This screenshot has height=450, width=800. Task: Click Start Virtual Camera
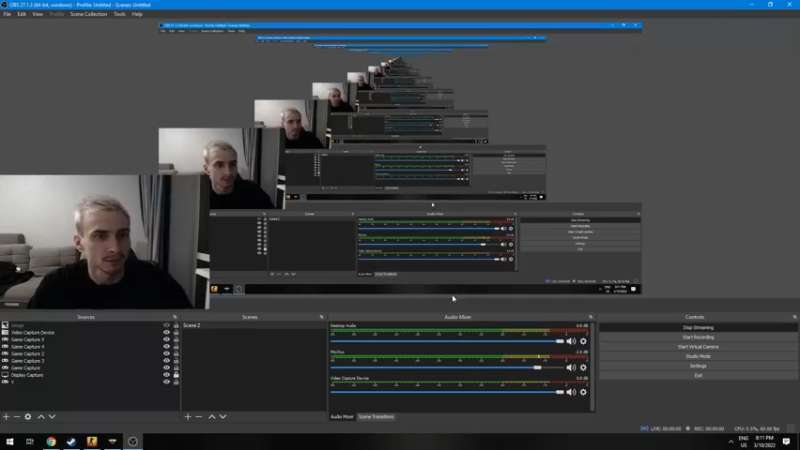point(698,347)
